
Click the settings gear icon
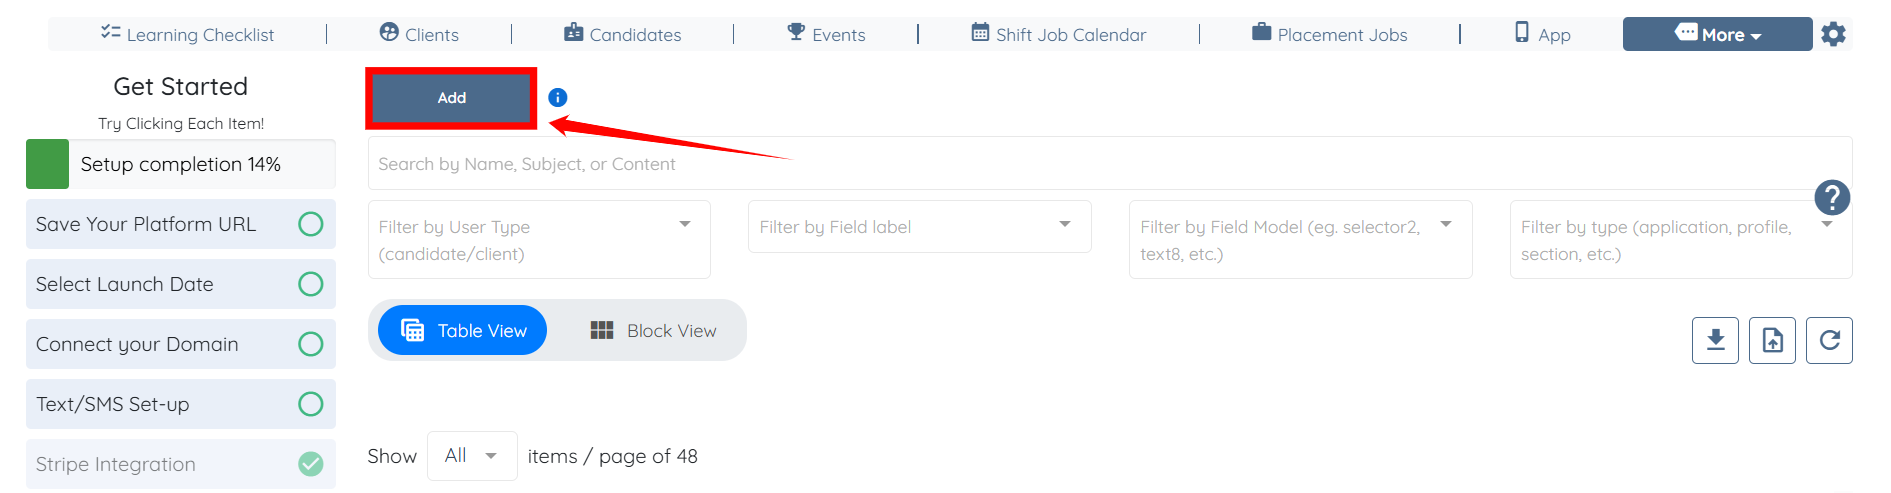(1833, 35)
